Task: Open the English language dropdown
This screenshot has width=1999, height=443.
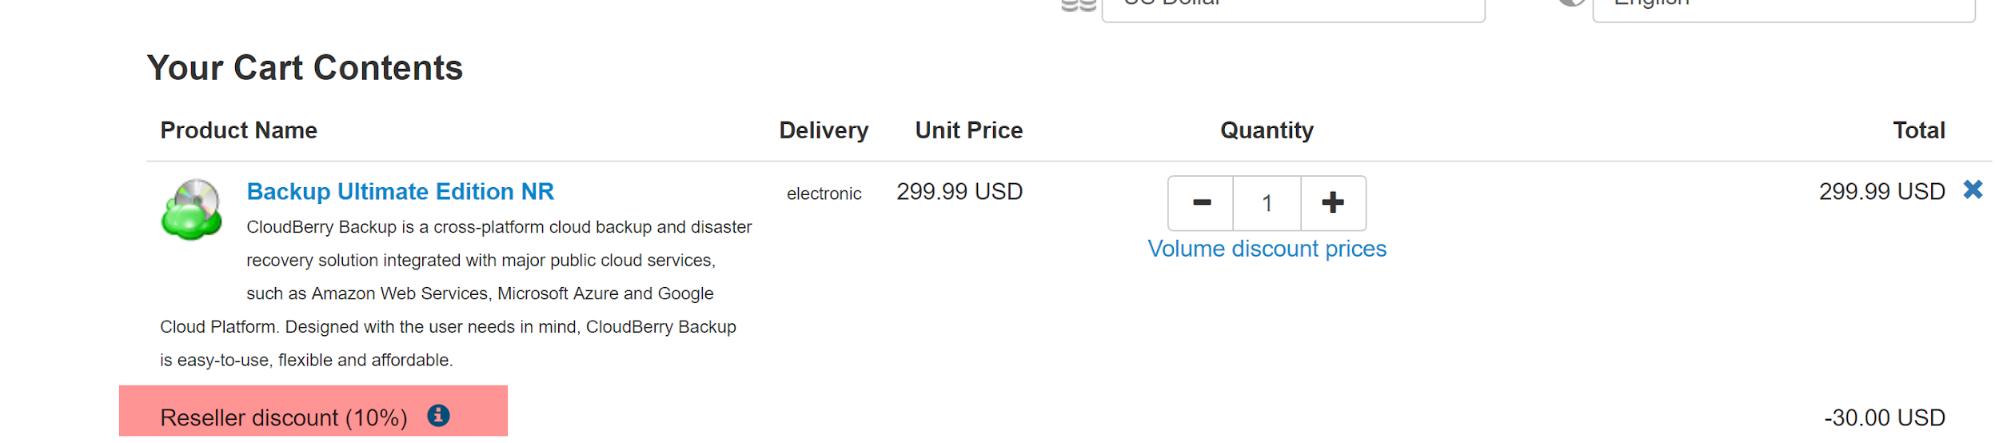Action: tap(1783, 6)
